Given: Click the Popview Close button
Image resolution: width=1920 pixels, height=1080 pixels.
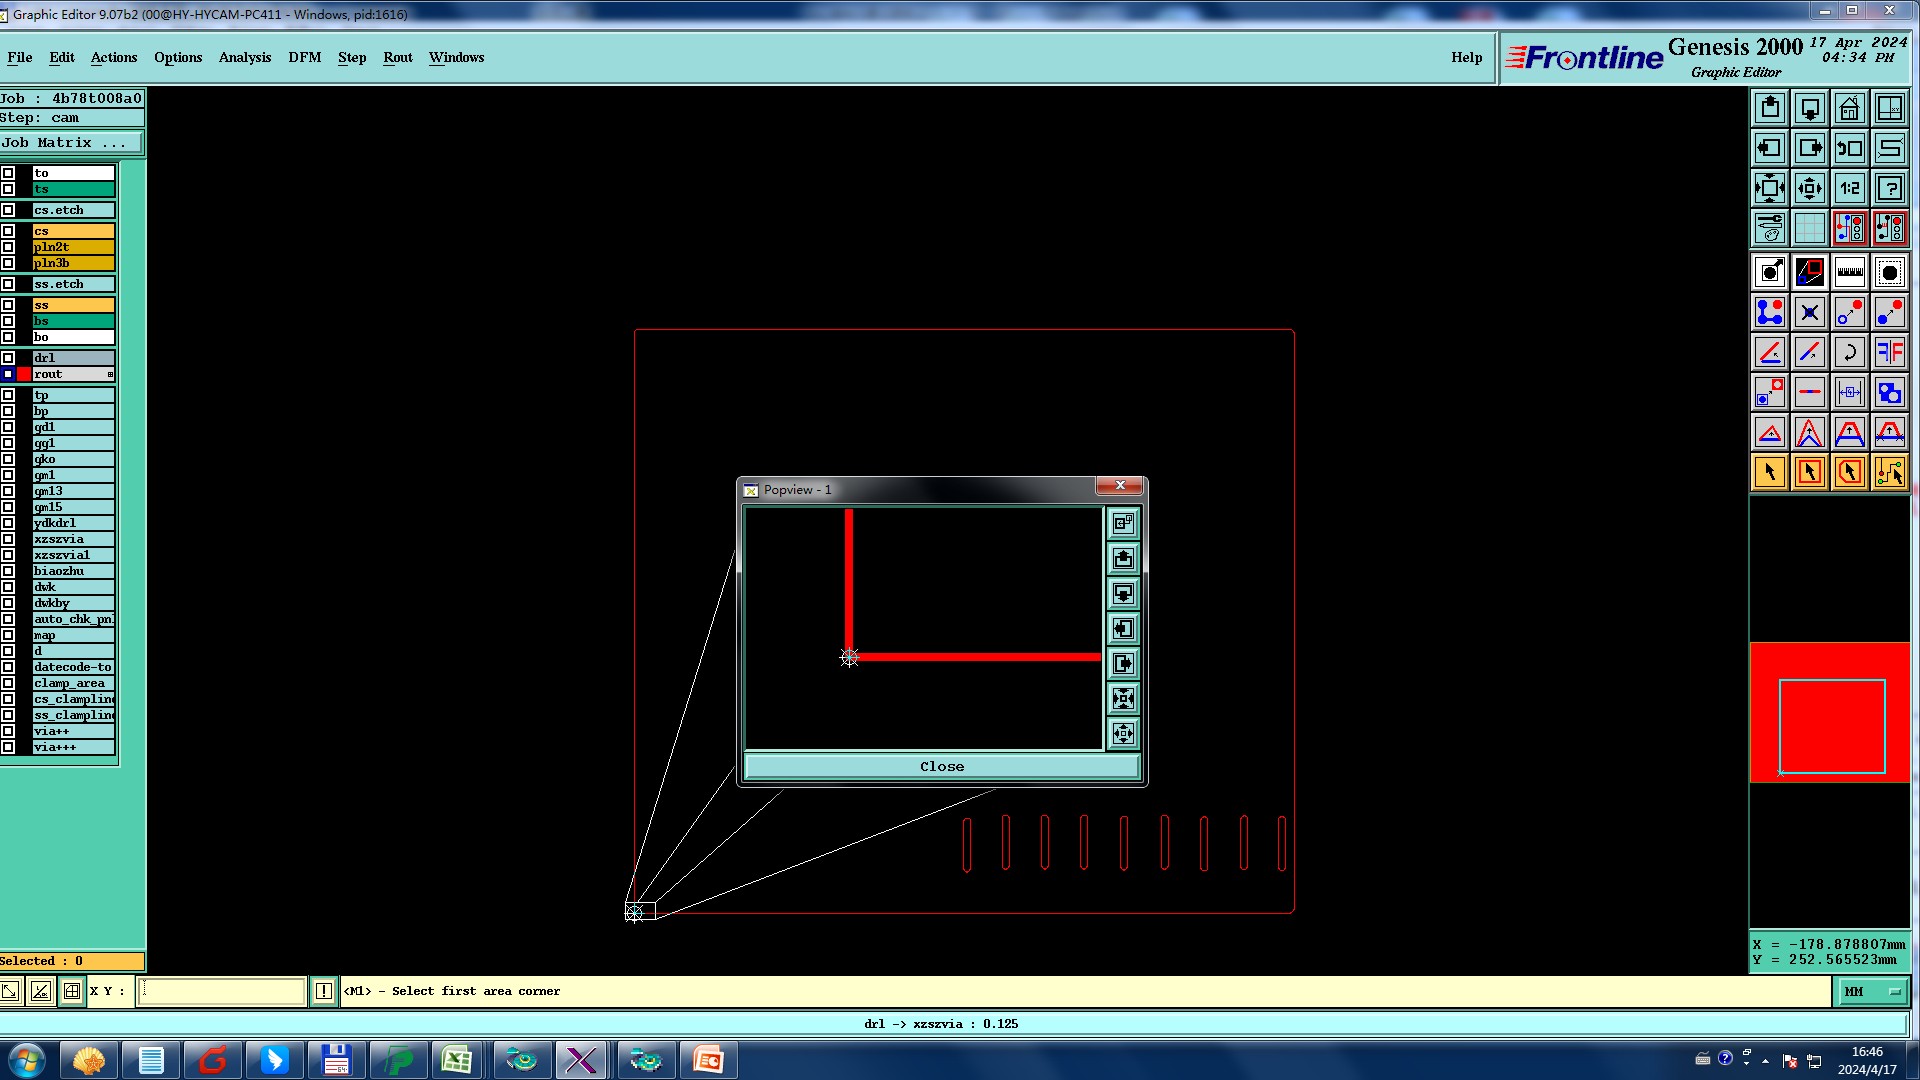Looking at the screenshot, I should click(941, 767).
